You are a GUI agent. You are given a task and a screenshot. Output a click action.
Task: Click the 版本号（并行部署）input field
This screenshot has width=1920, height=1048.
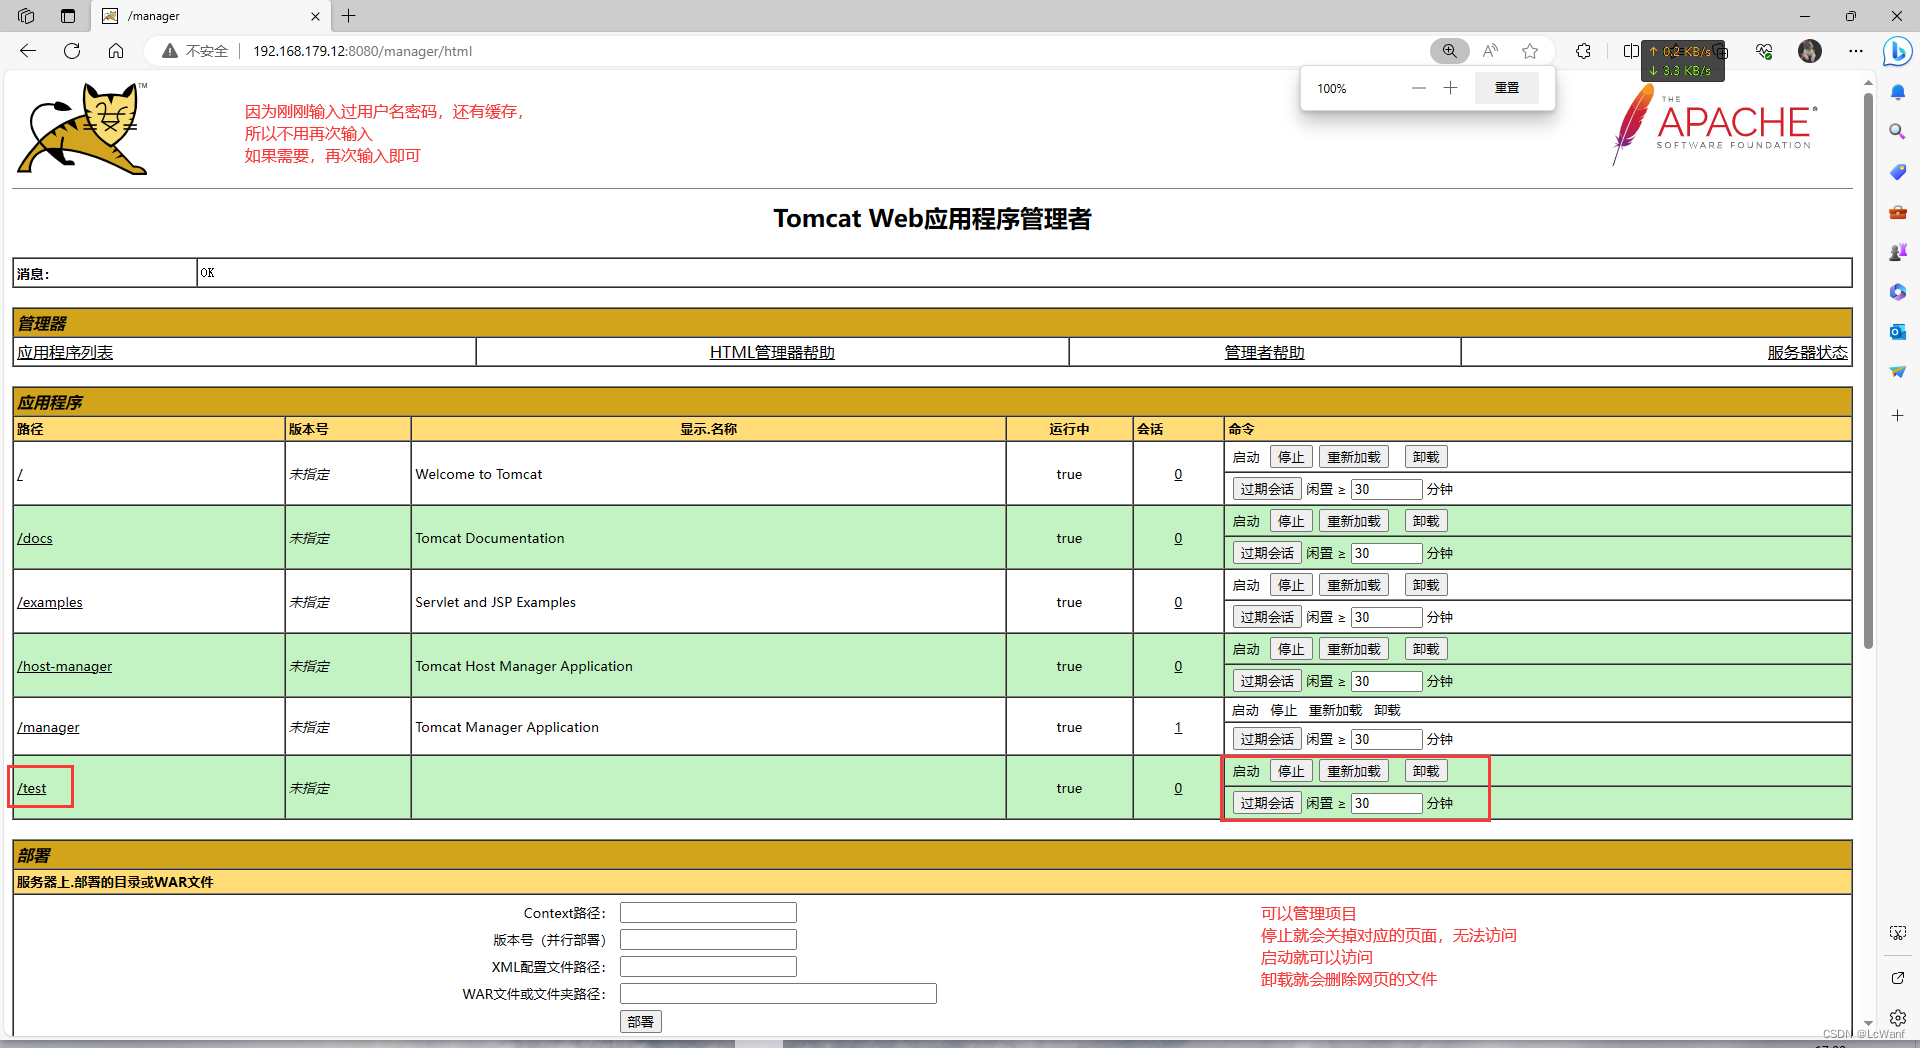708,940
